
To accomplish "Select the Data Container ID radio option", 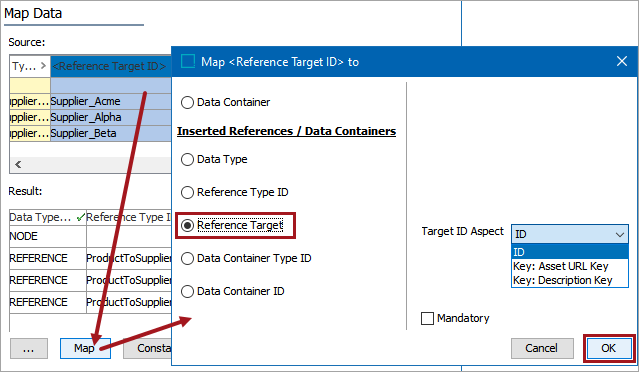I will point(187,291).
